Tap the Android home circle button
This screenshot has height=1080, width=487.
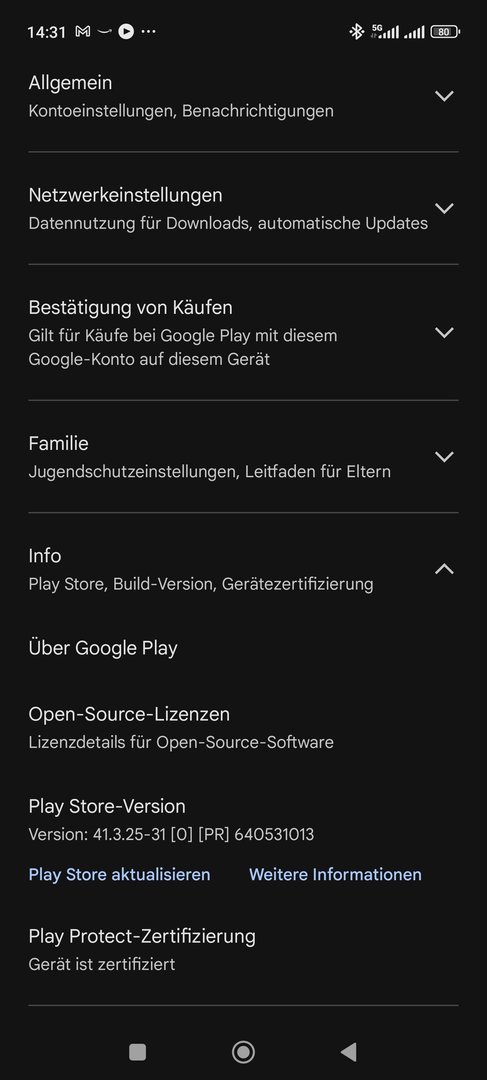[x=243, y=1052]
